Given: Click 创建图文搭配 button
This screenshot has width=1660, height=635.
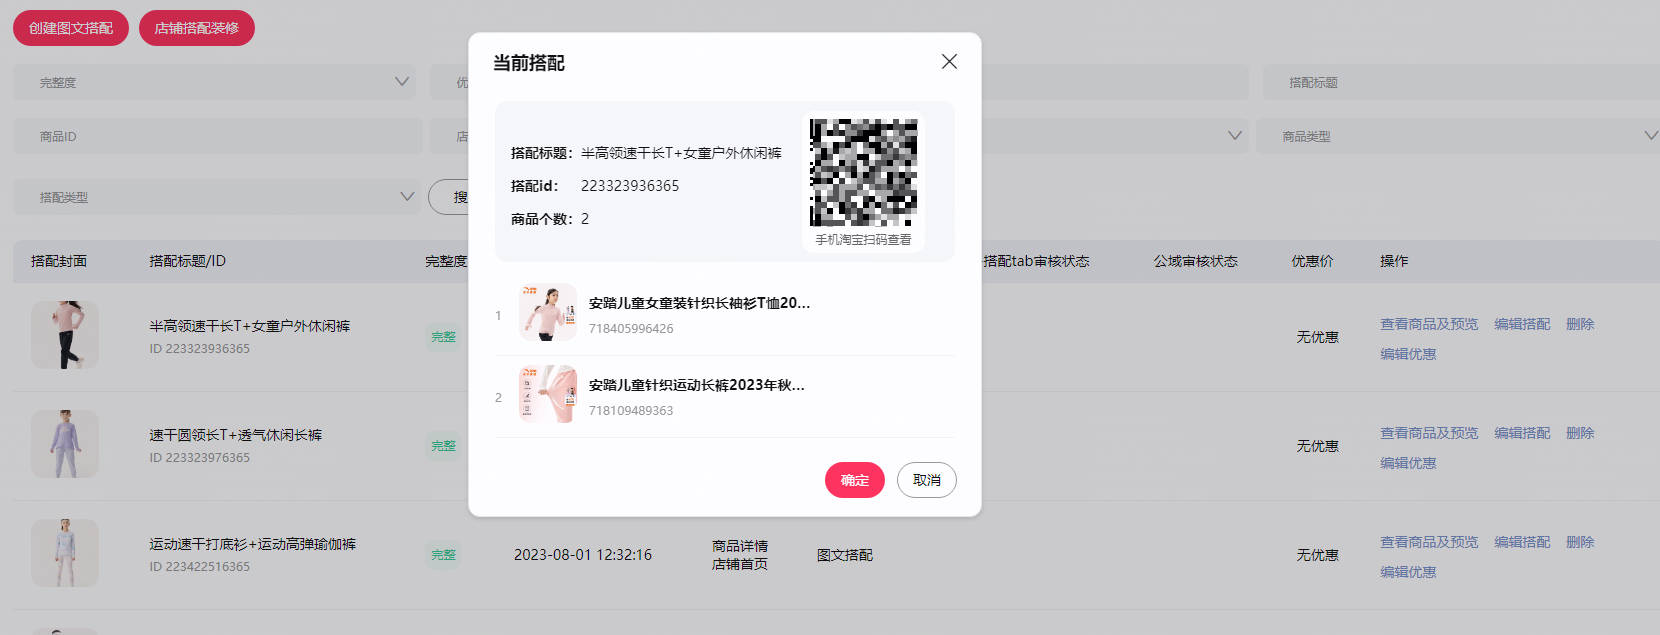Looking at the screenshot, I should coord(71,28).
